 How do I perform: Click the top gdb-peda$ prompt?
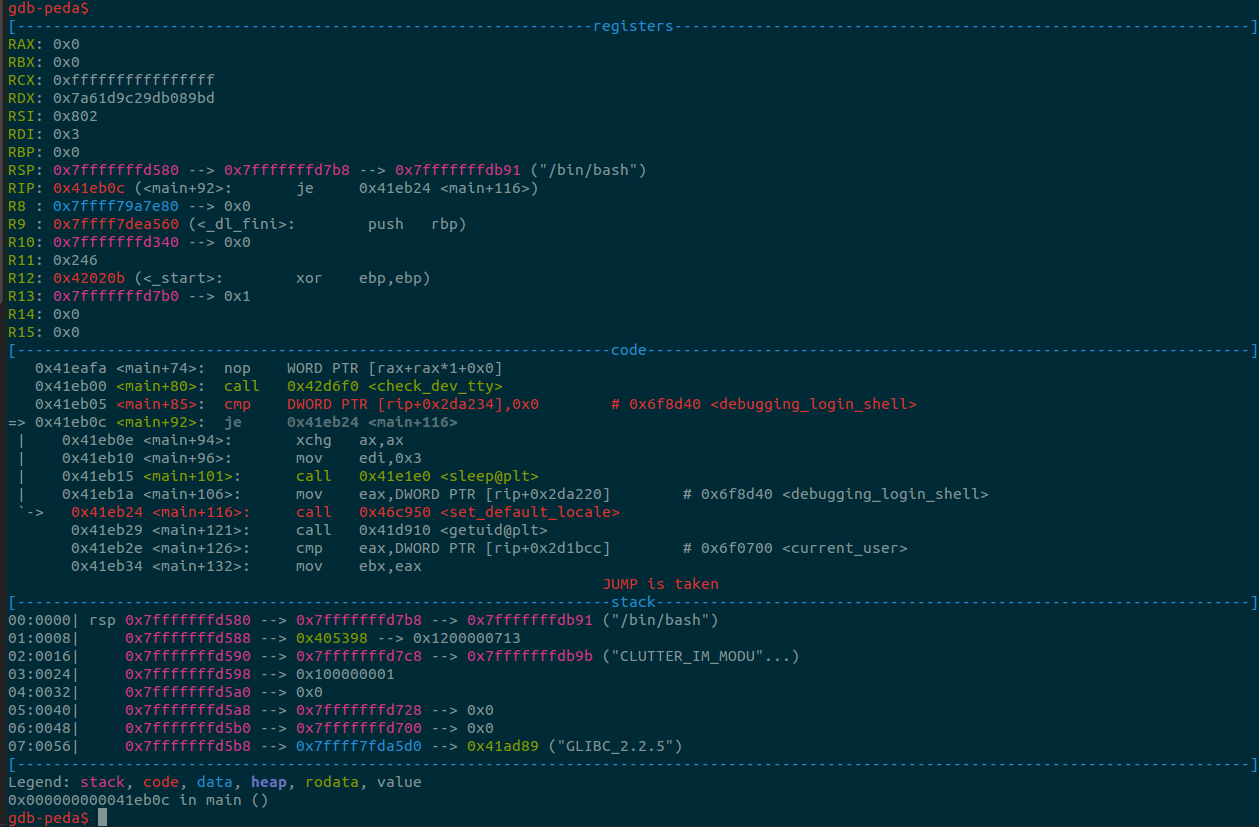pyautogui.click(x=48, y=8)
